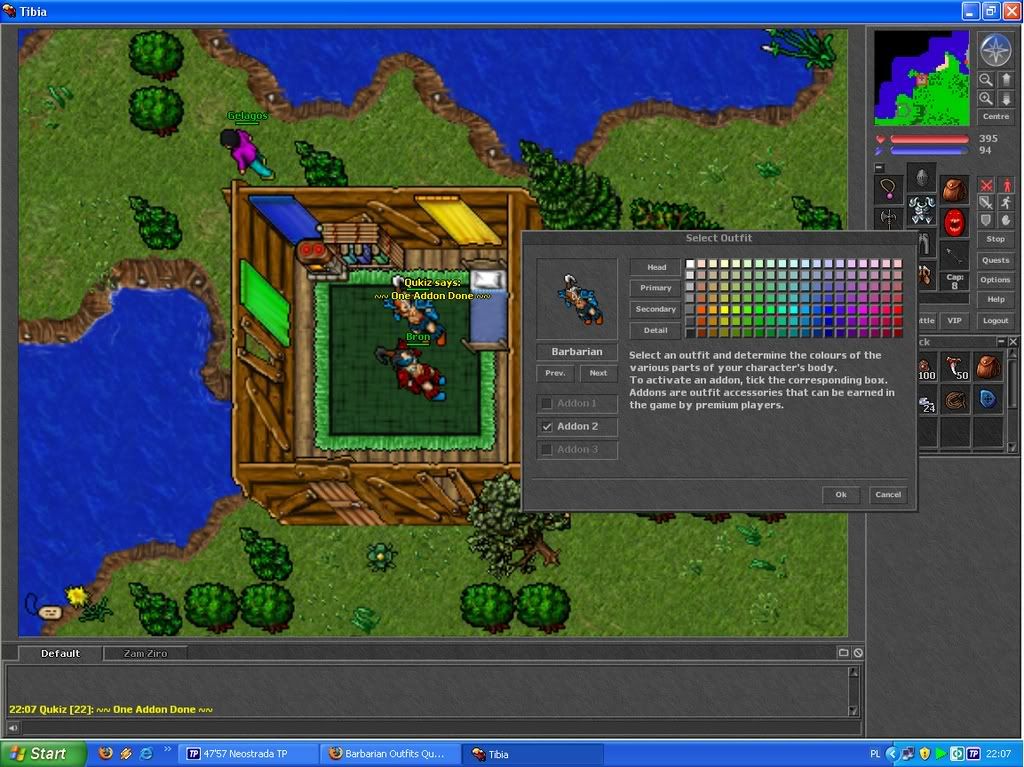1024x767 pixels.
Task: Switch to the Zam Ziro chat tab
Action: 146,653
